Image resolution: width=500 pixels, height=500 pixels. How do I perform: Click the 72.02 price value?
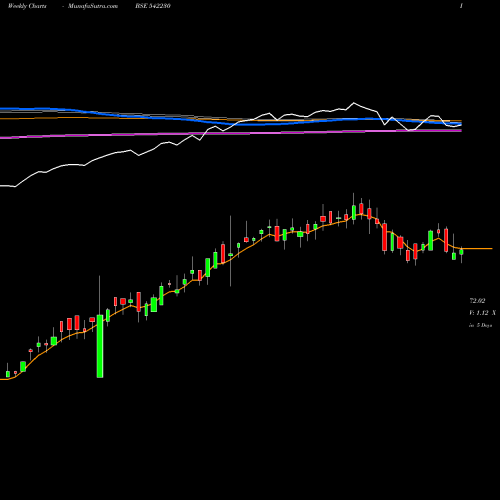(x=477, y=301)
